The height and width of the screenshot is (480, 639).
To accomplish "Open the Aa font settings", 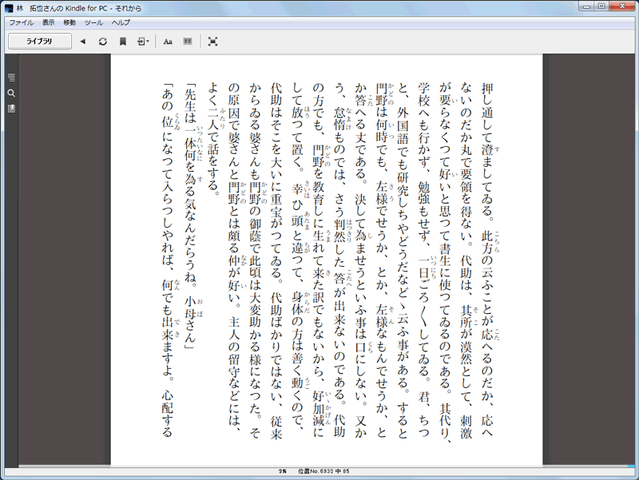I will point(167,41).
